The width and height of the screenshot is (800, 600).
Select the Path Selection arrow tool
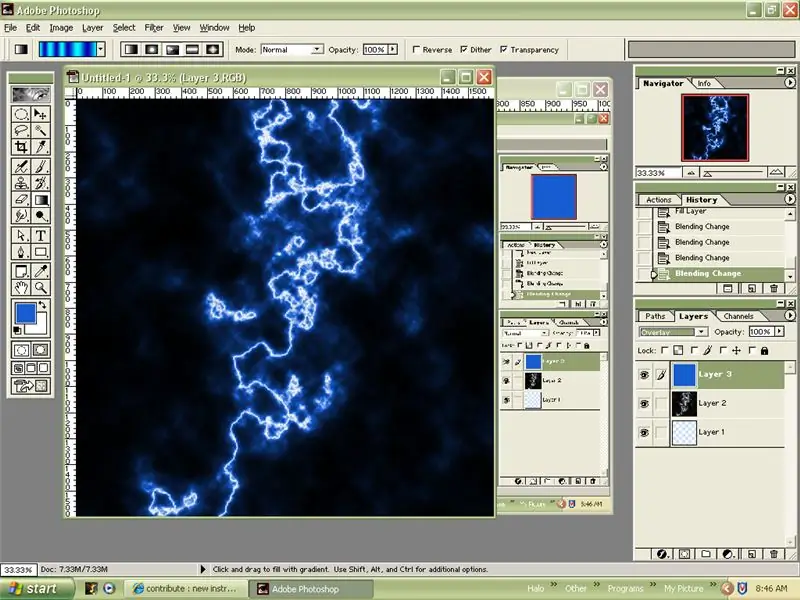[21, 235]
